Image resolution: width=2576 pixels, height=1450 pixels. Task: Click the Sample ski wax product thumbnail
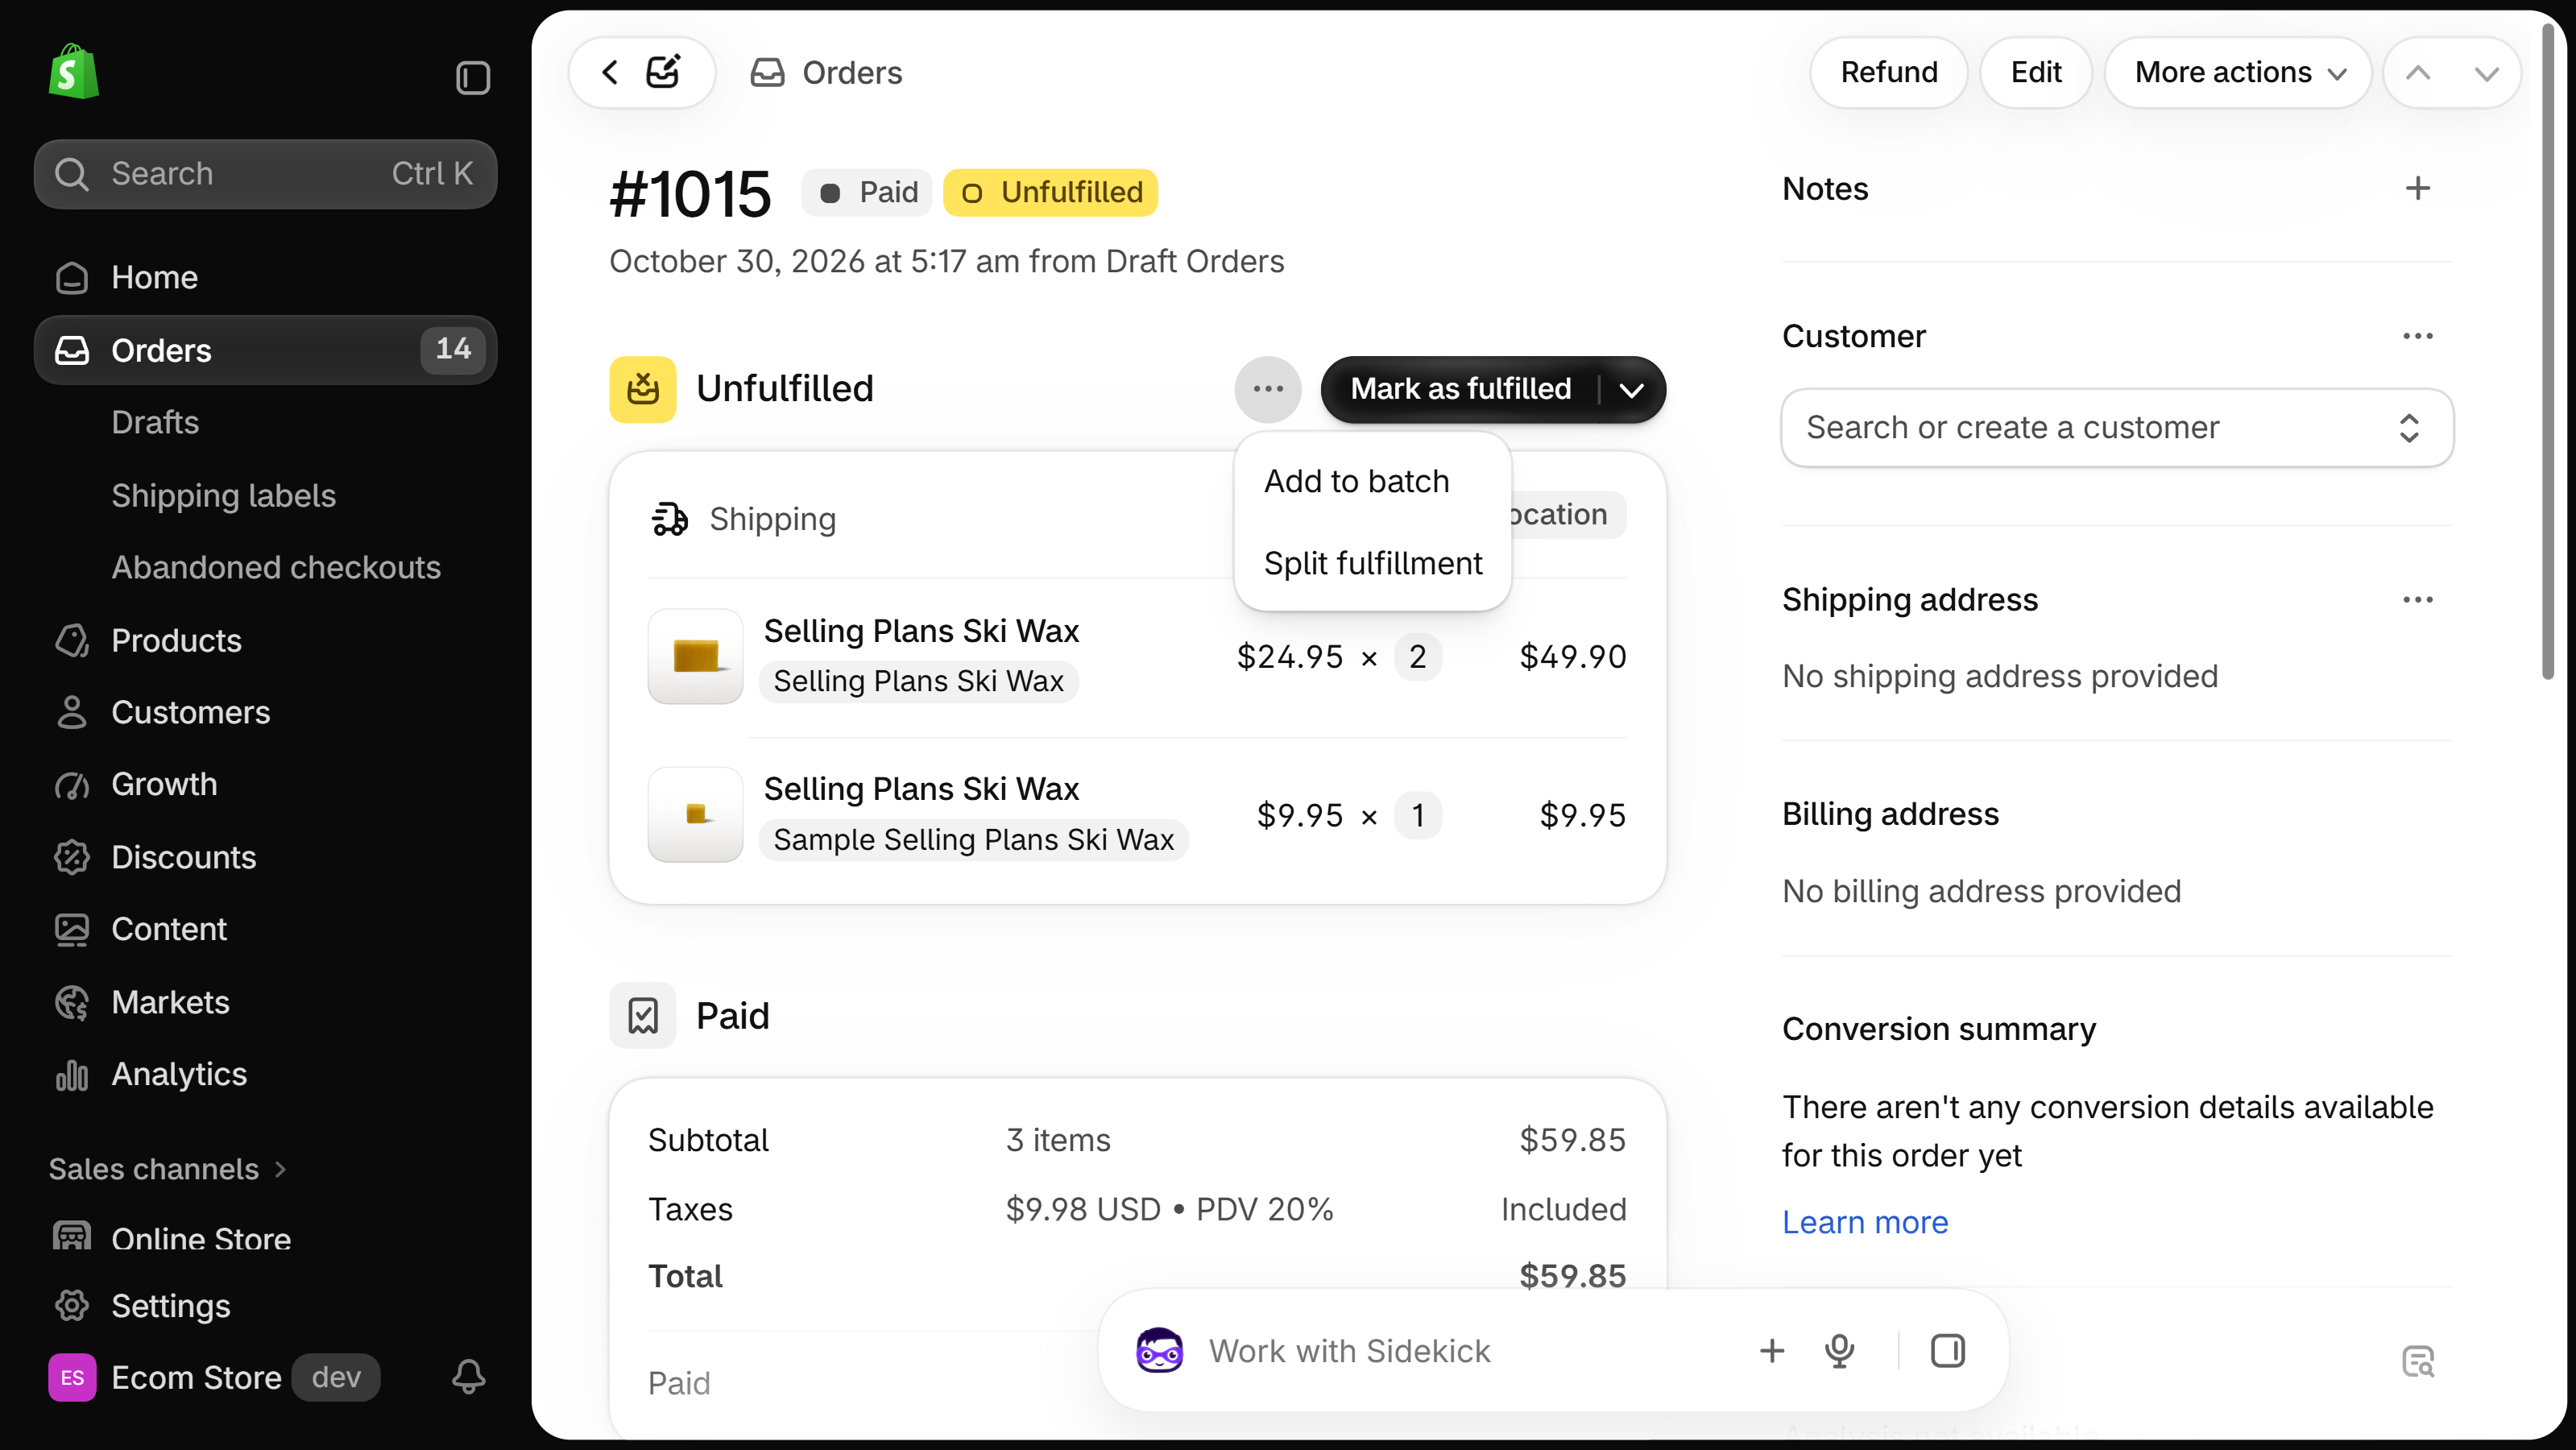pos(695,815)
